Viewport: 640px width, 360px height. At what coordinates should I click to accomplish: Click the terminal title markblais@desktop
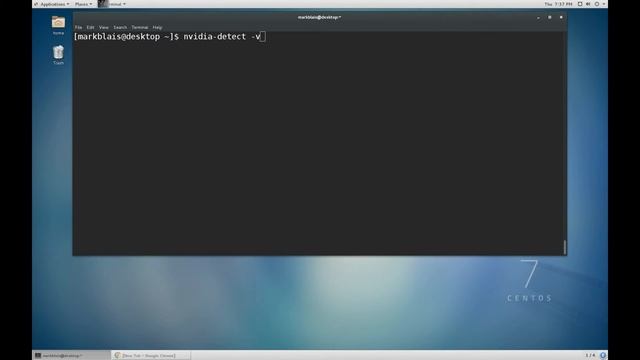pos(319,18)
